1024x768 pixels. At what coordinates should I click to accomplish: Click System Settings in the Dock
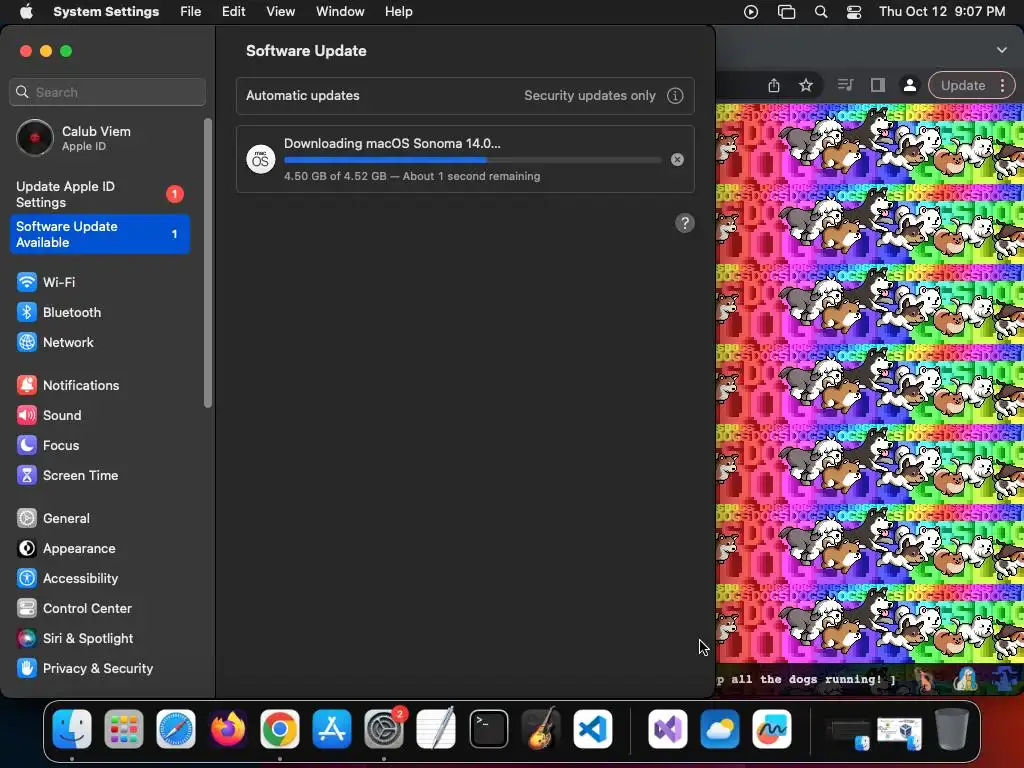(x=384, y=729)
